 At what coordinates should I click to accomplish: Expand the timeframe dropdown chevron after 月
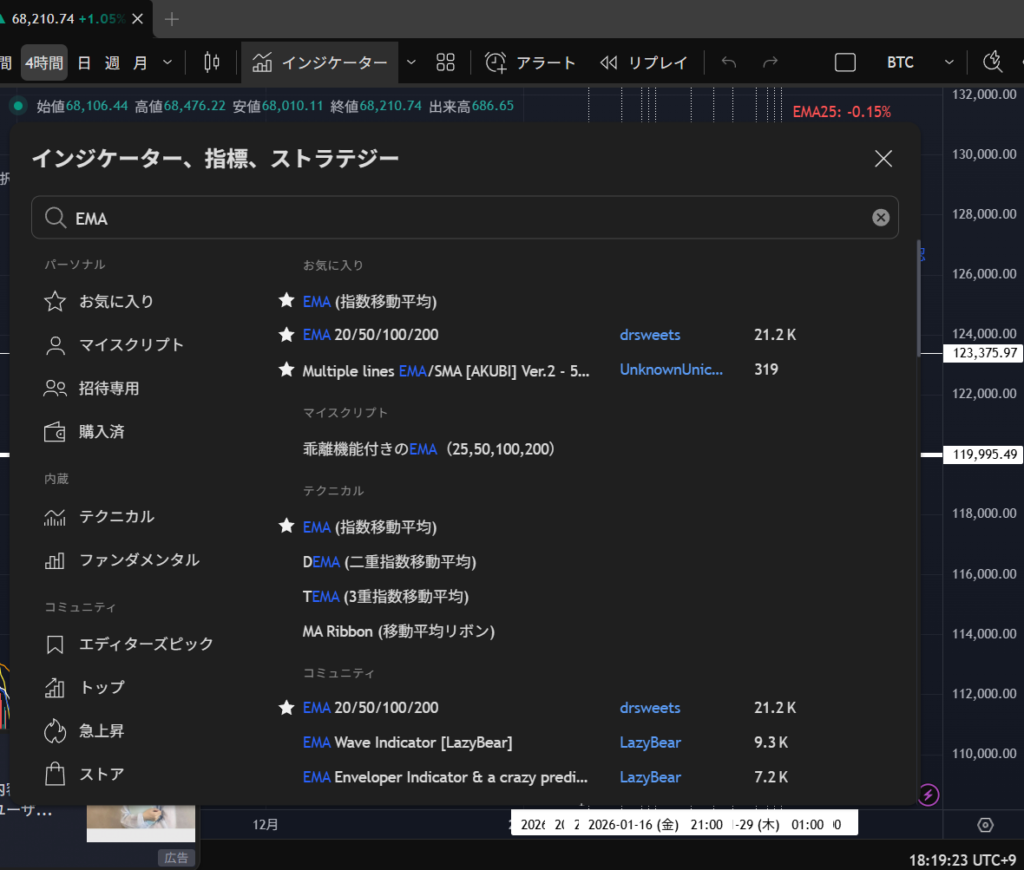167,63
